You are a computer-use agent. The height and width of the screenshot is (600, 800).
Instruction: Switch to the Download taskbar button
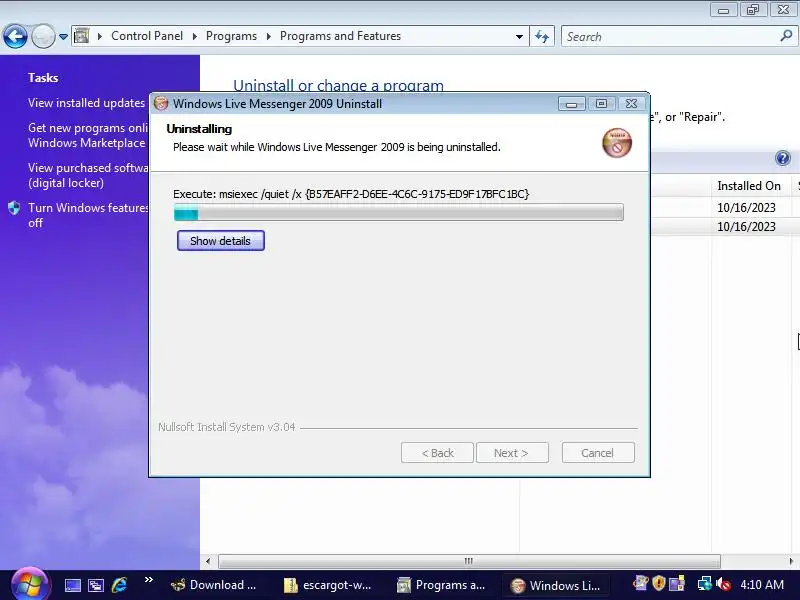(214, 585)
